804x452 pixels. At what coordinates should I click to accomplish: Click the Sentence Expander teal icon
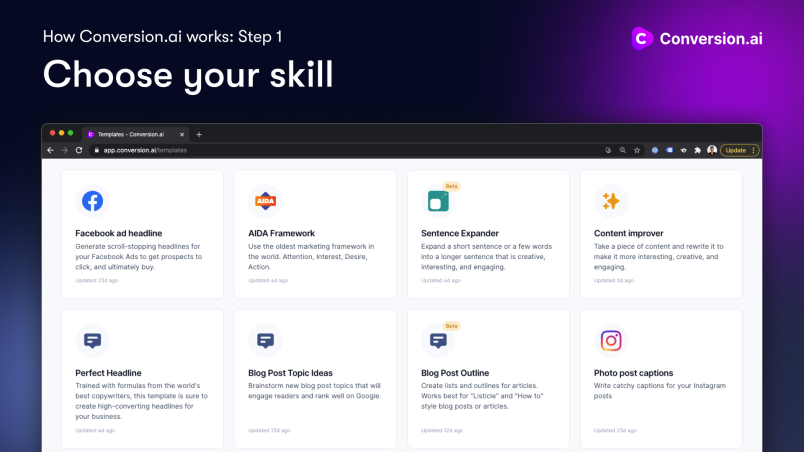438,201
